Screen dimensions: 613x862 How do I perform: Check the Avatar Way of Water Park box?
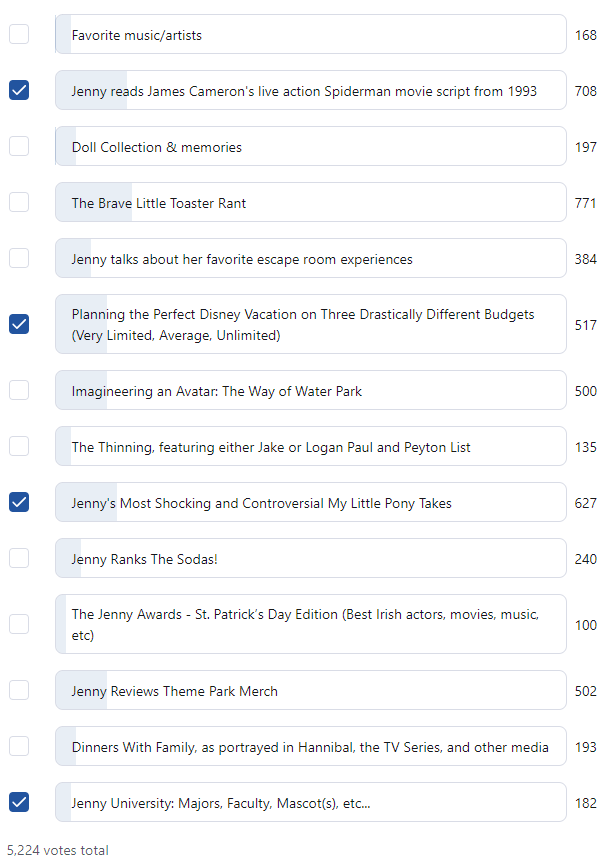point(19,390)
